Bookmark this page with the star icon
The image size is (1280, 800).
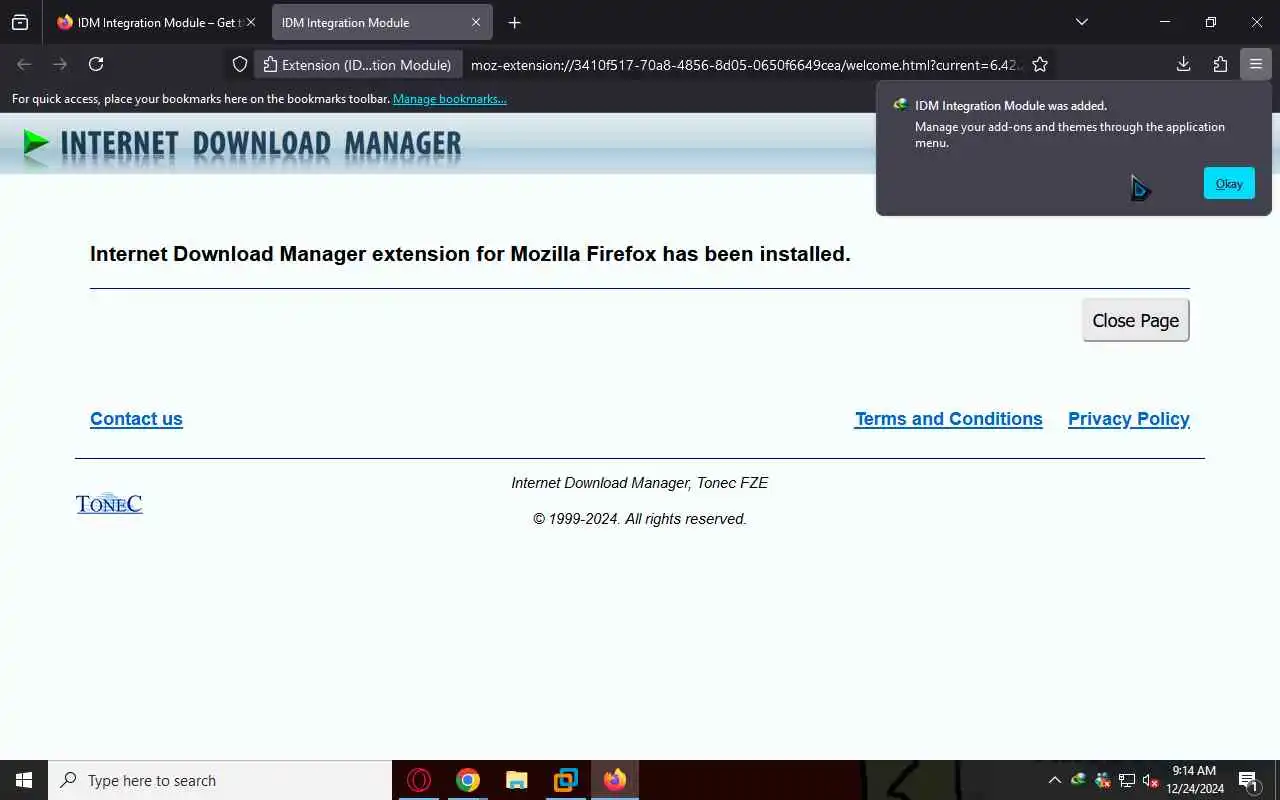click(1040, 64)
